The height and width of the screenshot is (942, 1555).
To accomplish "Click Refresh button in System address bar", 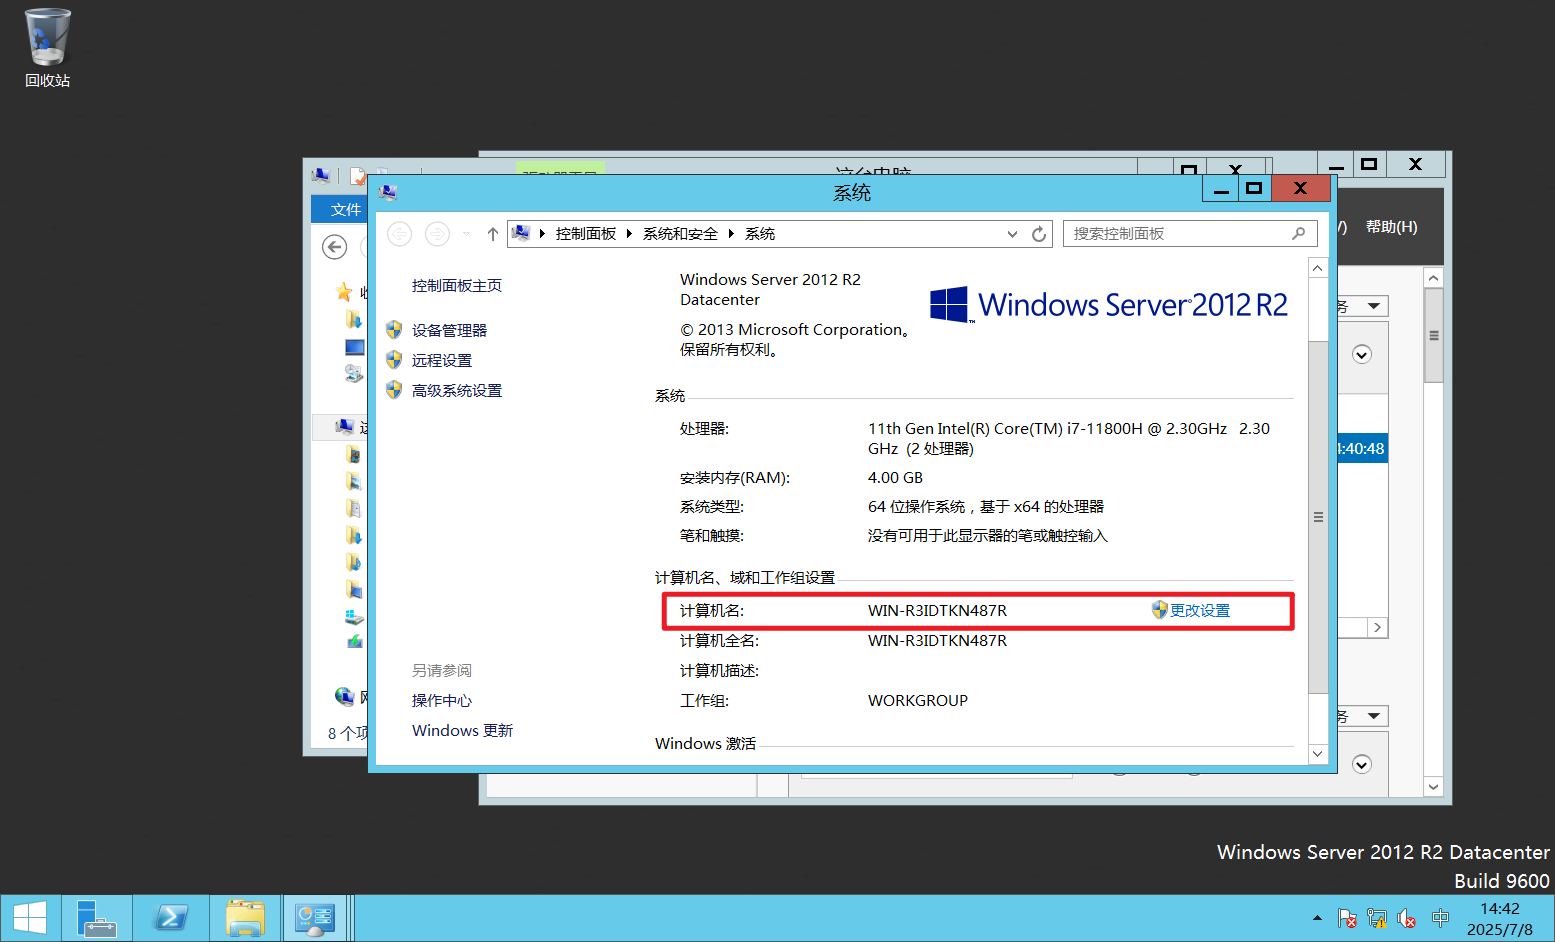I will pyautogui.click(x=1039, y=234).
